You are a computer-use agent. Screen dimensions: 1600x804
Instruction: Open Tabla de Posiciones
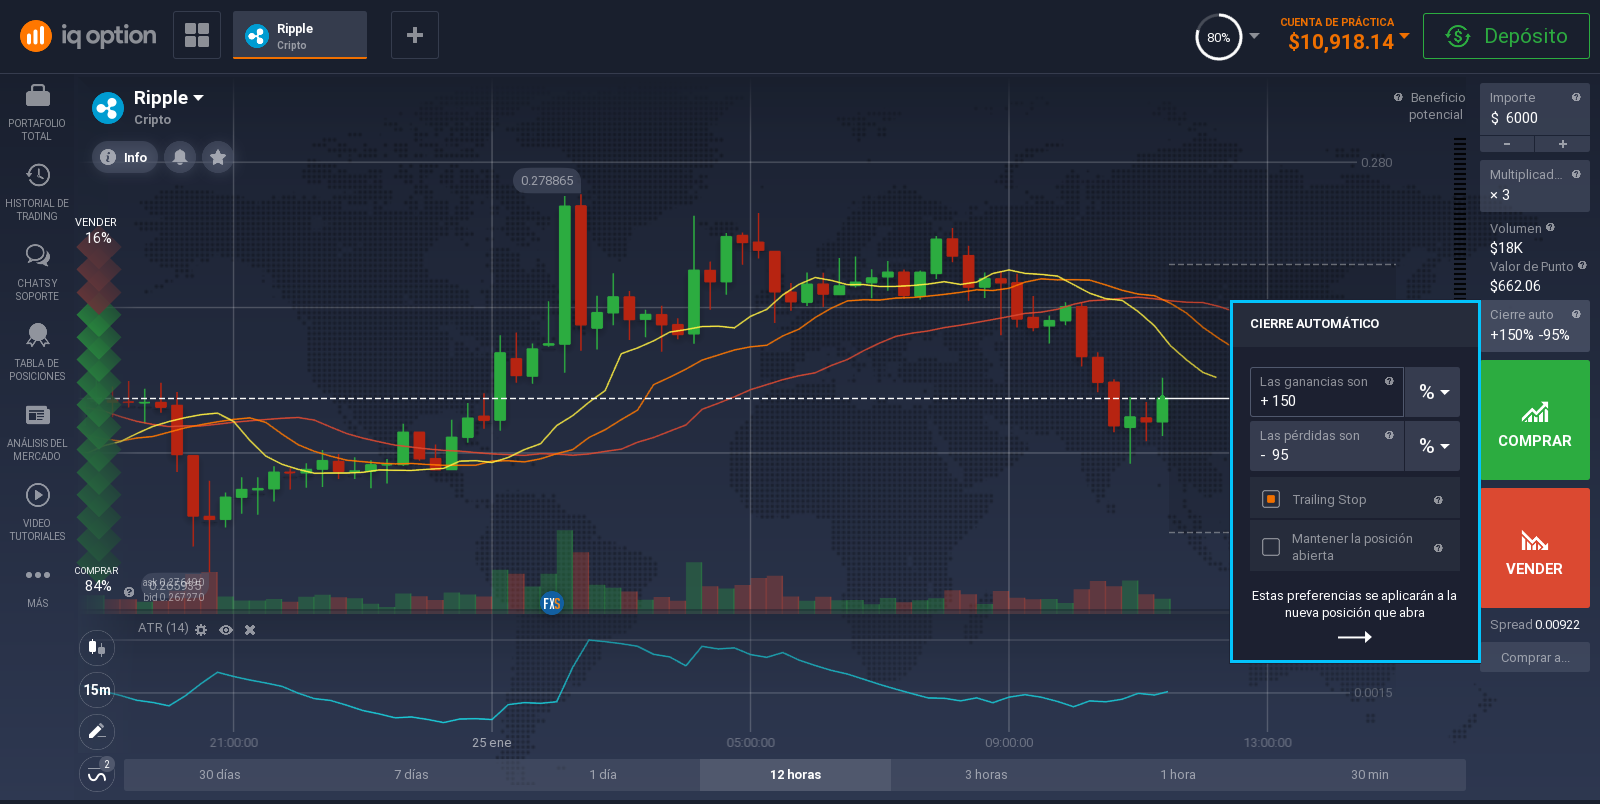click(x=37, y=353)
